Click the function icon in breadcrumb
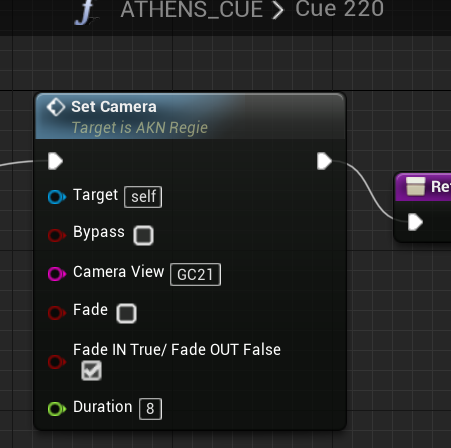 point(86,13)
